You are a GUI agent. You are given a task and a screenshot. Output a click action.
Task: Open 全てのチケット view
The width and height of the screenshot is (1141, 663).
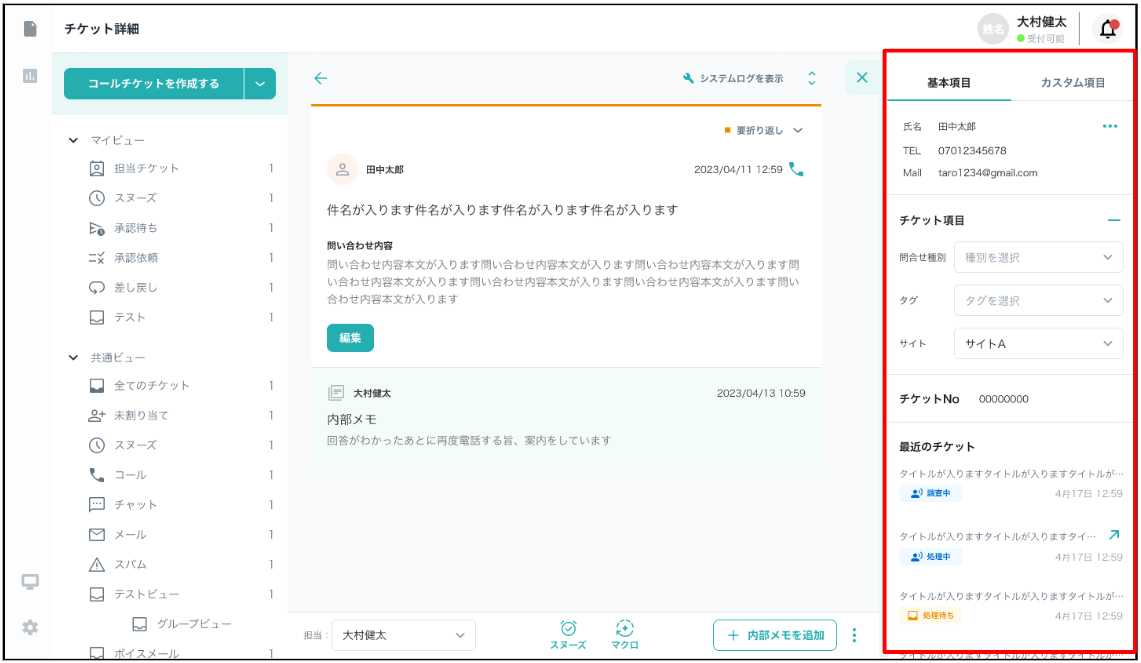click(x=180, y=386)
